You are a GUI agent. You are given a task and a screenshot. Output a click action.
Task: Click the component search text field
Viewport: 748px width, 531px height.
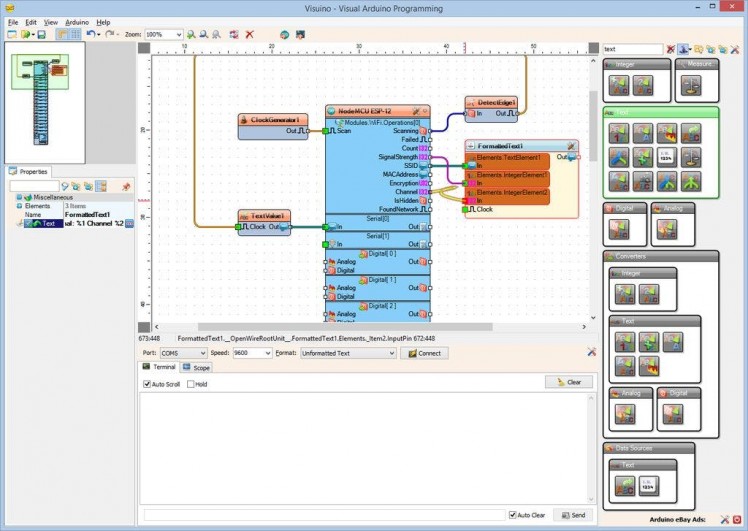pos(632,48)
